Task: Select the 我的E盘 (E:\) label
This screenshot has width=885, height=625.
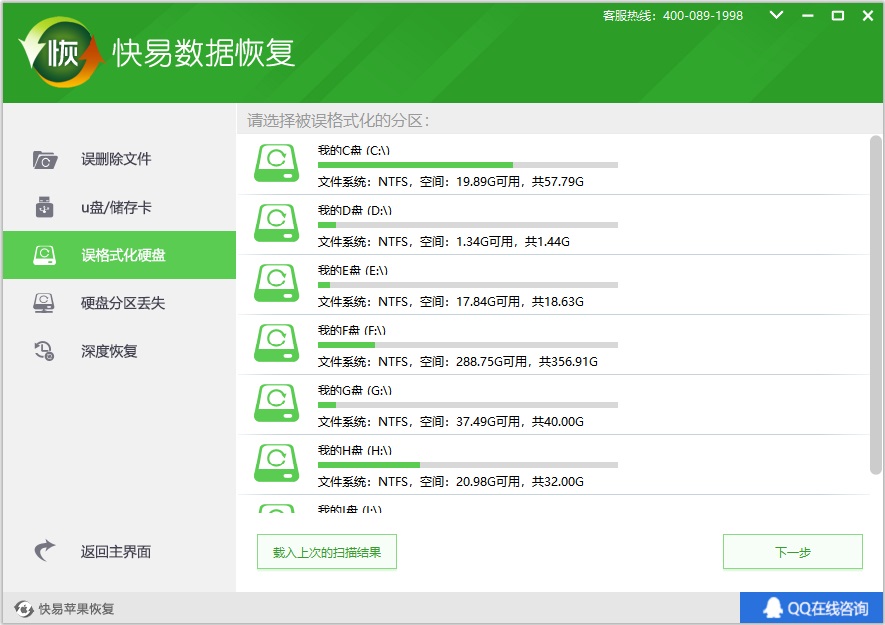Action: 353,270
